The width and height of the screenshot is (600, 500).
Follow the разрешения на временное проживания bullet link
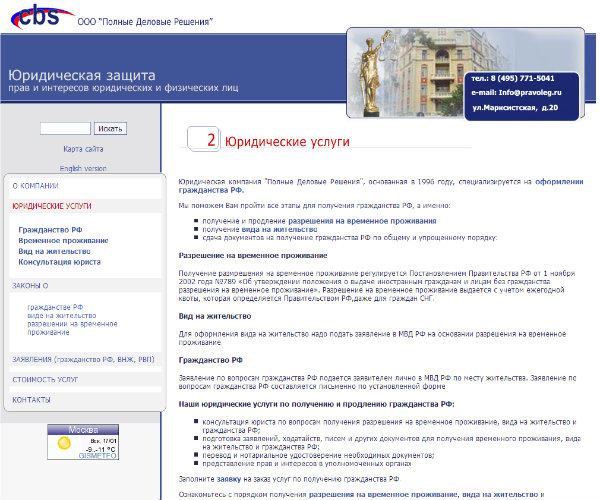point(362,221)
